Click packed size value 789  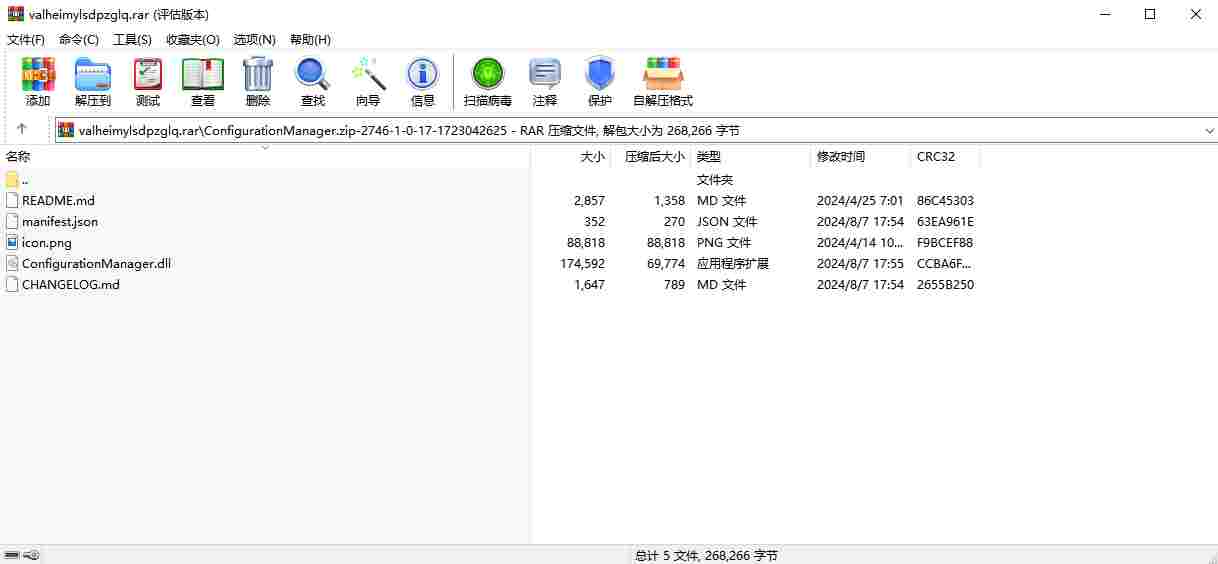click(674, 284)
